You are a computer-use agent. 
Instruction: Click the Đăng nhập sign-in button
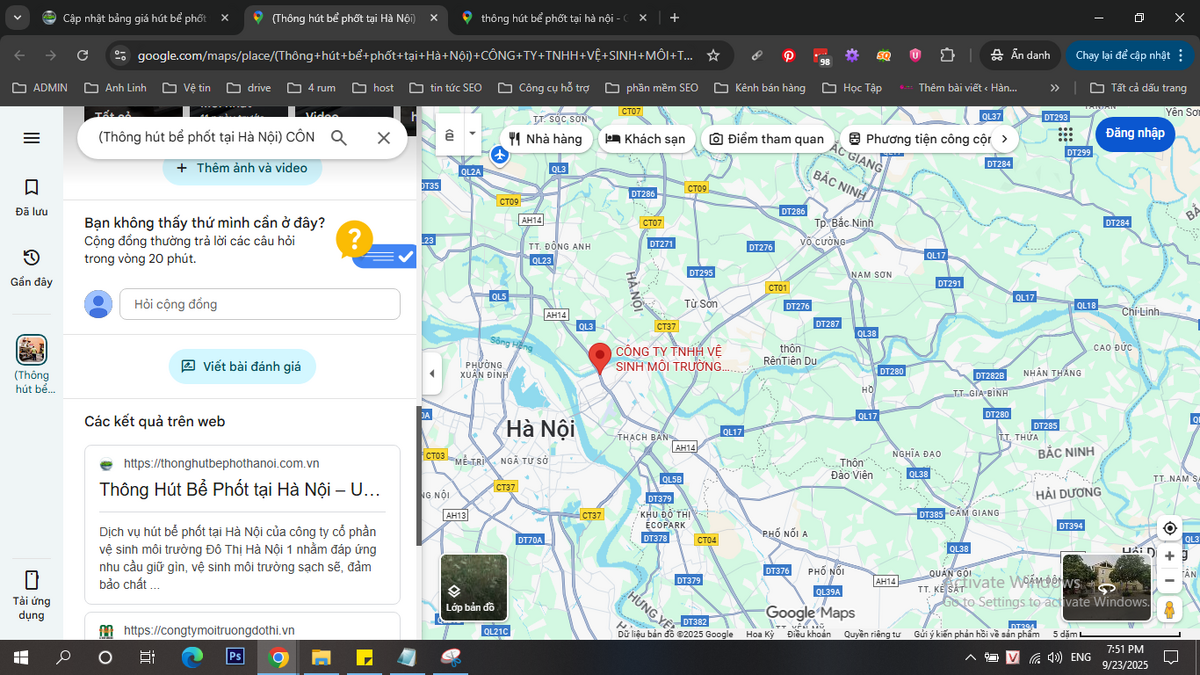(x=1134, y=133)
